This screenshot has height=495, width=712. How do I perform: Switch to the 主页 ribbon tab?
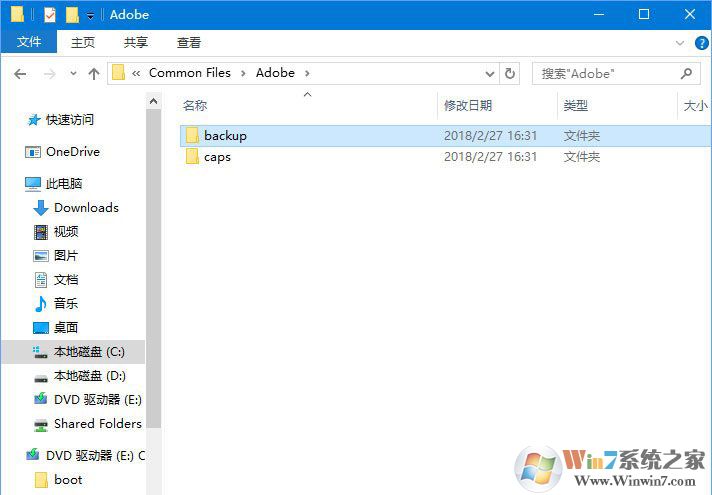pyautogui.click(x=83, y=42)
